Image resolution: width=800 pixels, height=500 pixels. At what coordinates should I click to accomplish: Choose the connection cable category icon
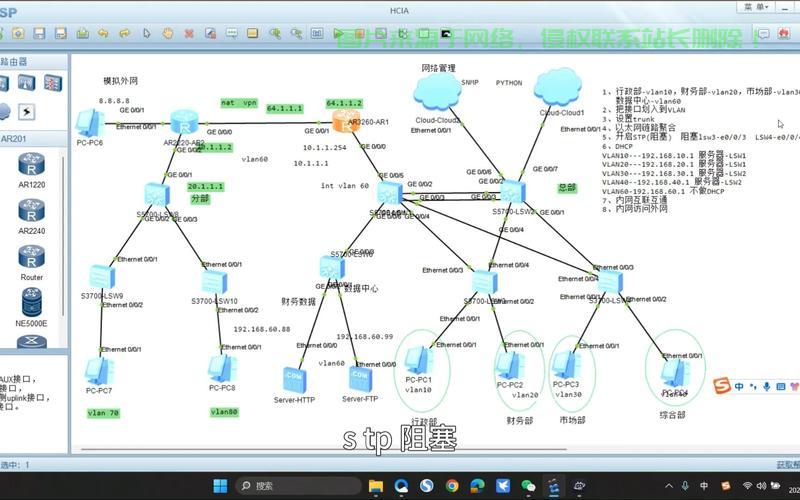[27, 111]
